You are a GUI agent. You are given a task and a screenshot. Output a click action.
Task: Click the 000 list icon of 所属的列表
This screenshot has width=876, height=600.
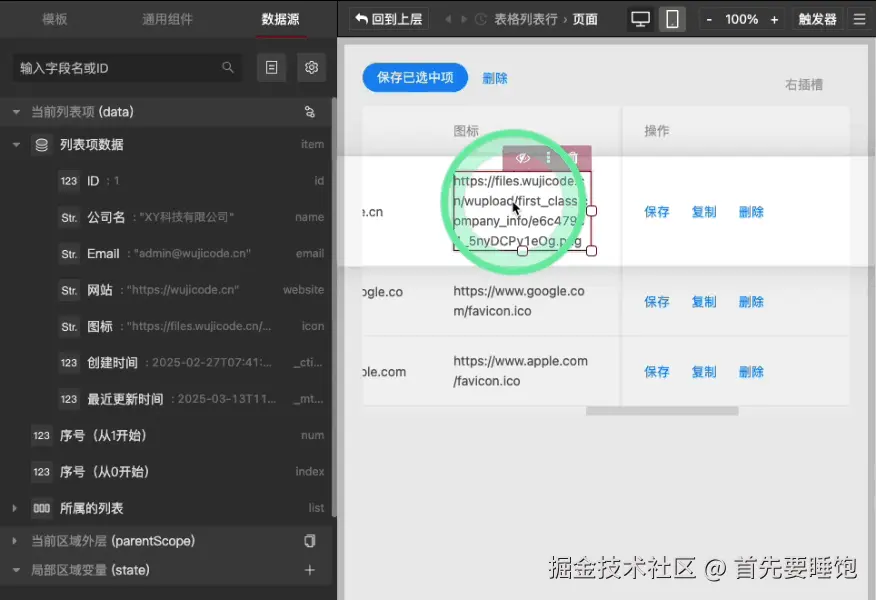41,508
